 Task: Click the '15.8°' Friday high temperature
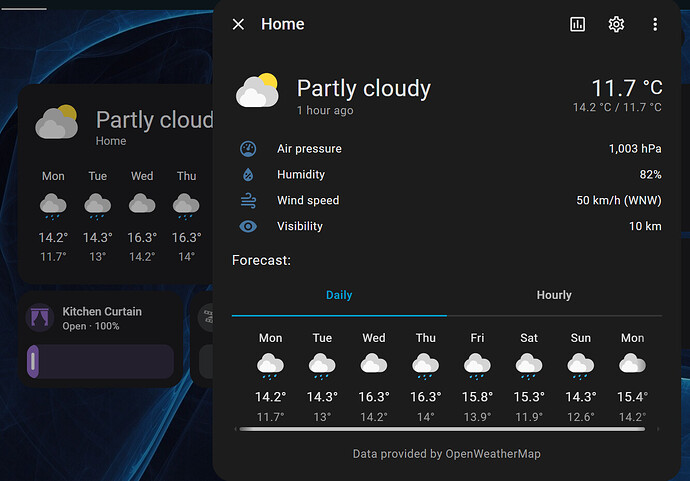click(477, 397)
